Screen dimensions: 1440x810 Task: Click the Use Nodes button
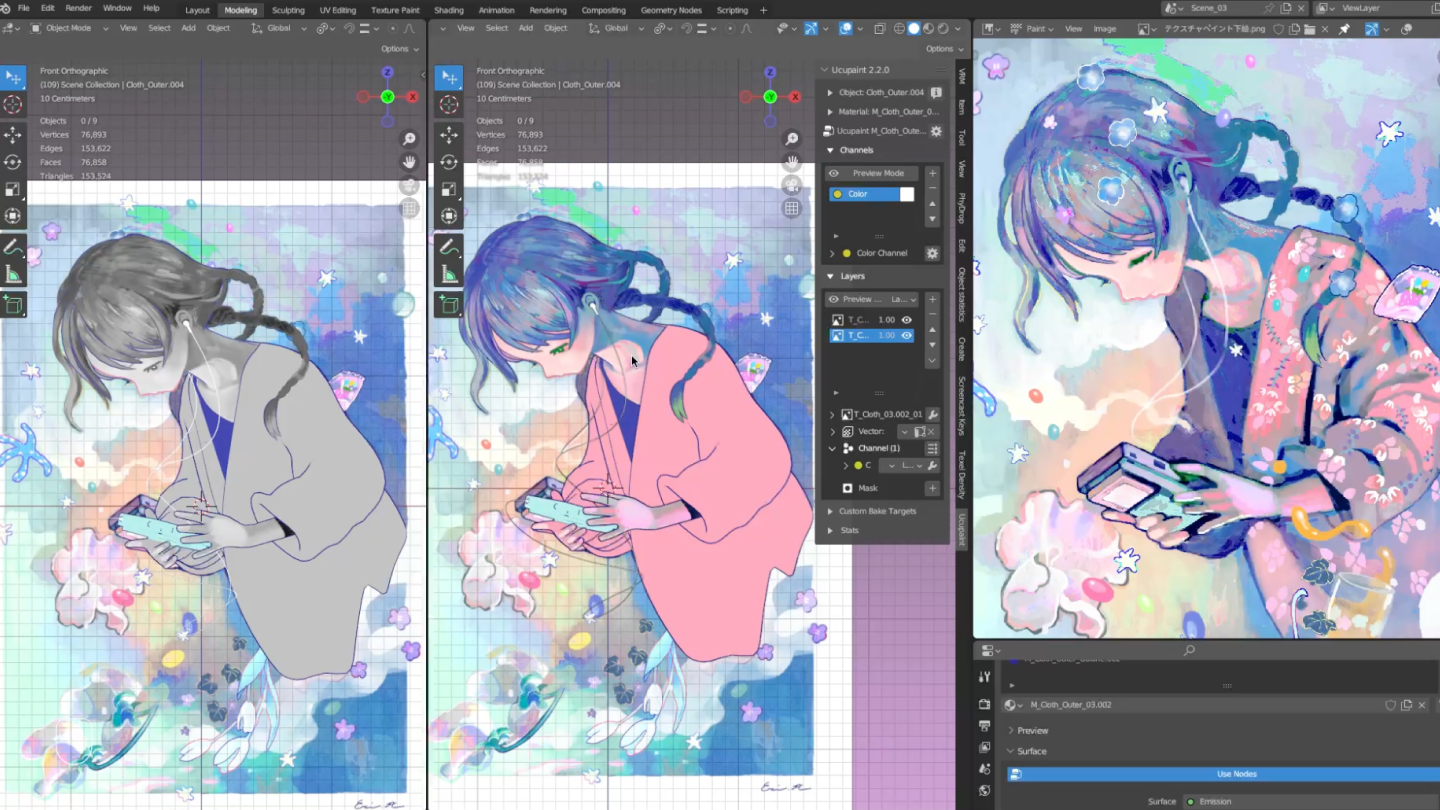tap(1236, 774)
